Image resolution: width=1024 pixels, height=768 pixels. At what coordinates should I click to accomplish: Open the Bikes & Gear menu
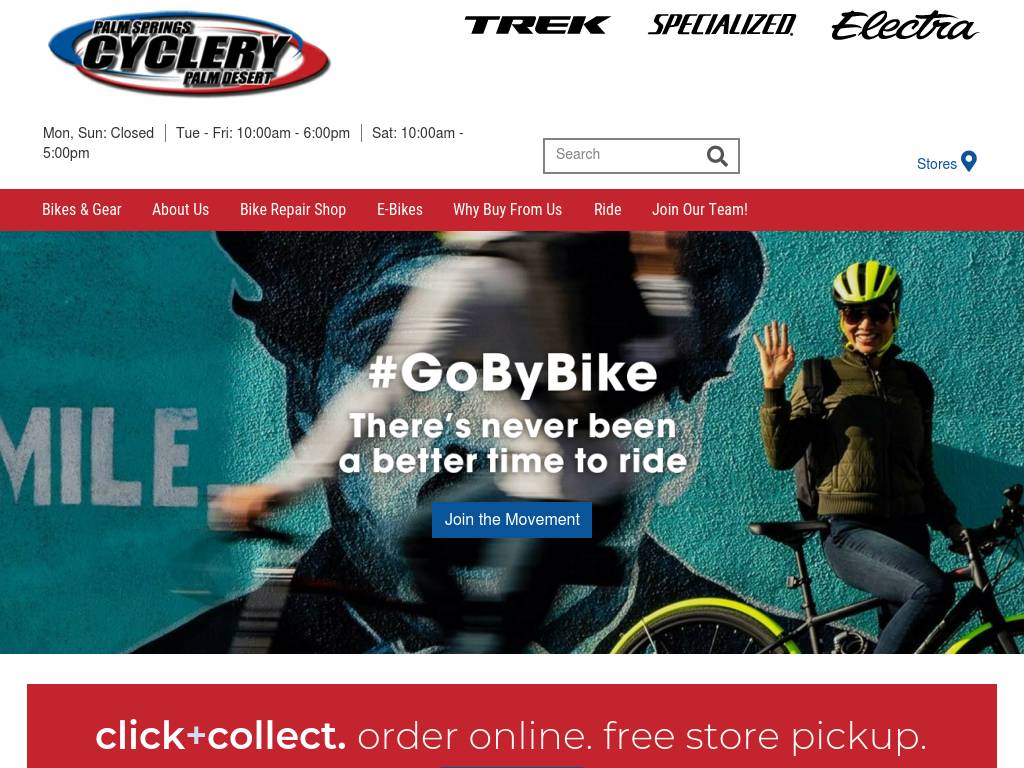click(82, 210)
